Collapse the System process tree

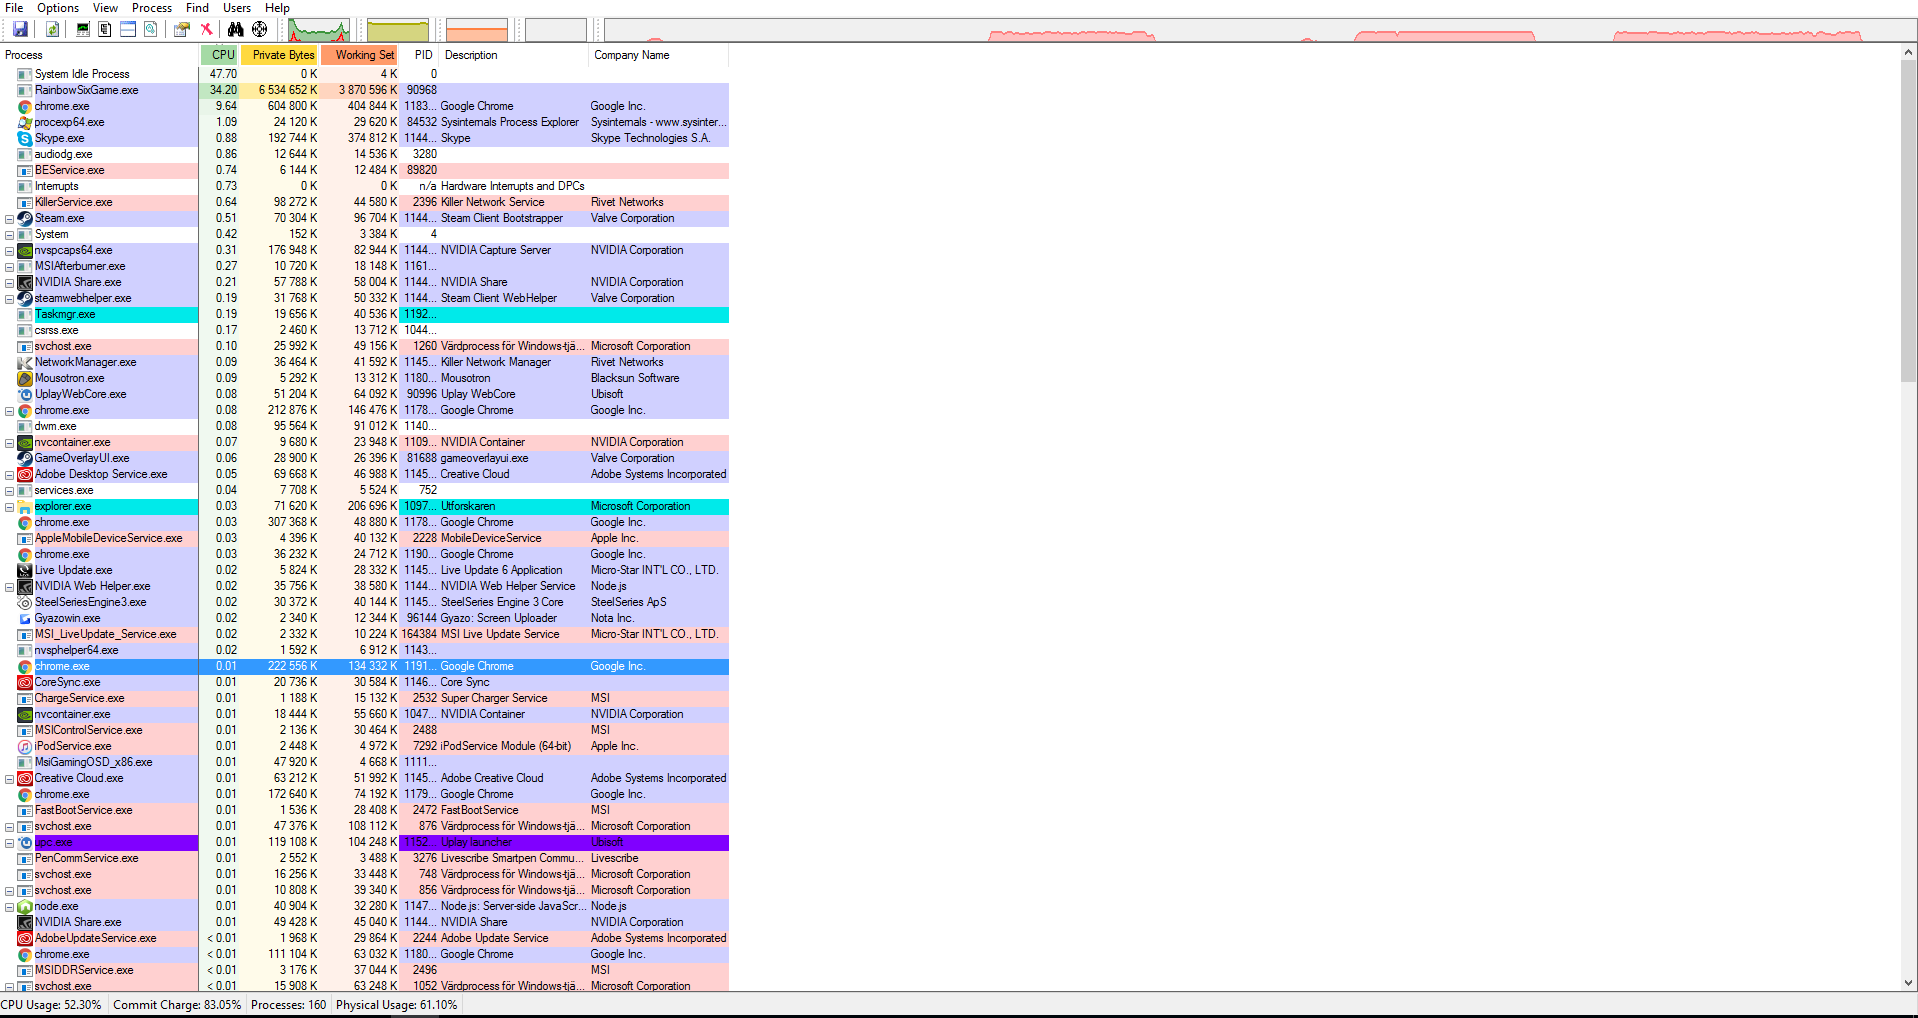[9, 235]
